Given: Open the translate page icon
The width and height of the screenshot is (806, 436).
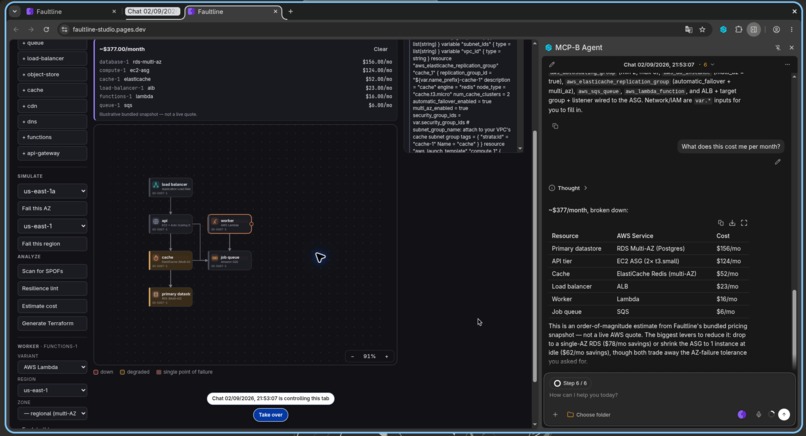Looking at the screenshot, I should click(689, 30).
